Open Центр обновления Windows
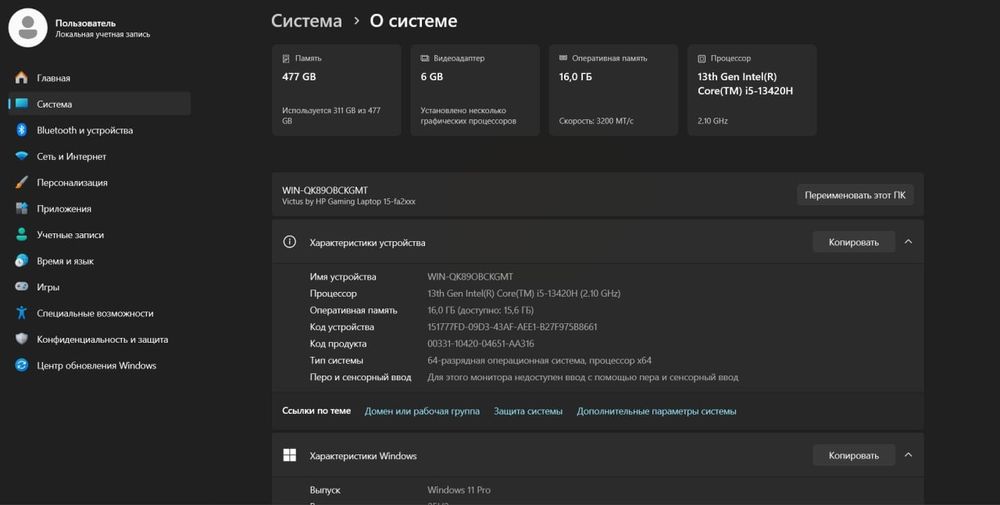The width and height of the screenshot is (1000, 505). 99,365
